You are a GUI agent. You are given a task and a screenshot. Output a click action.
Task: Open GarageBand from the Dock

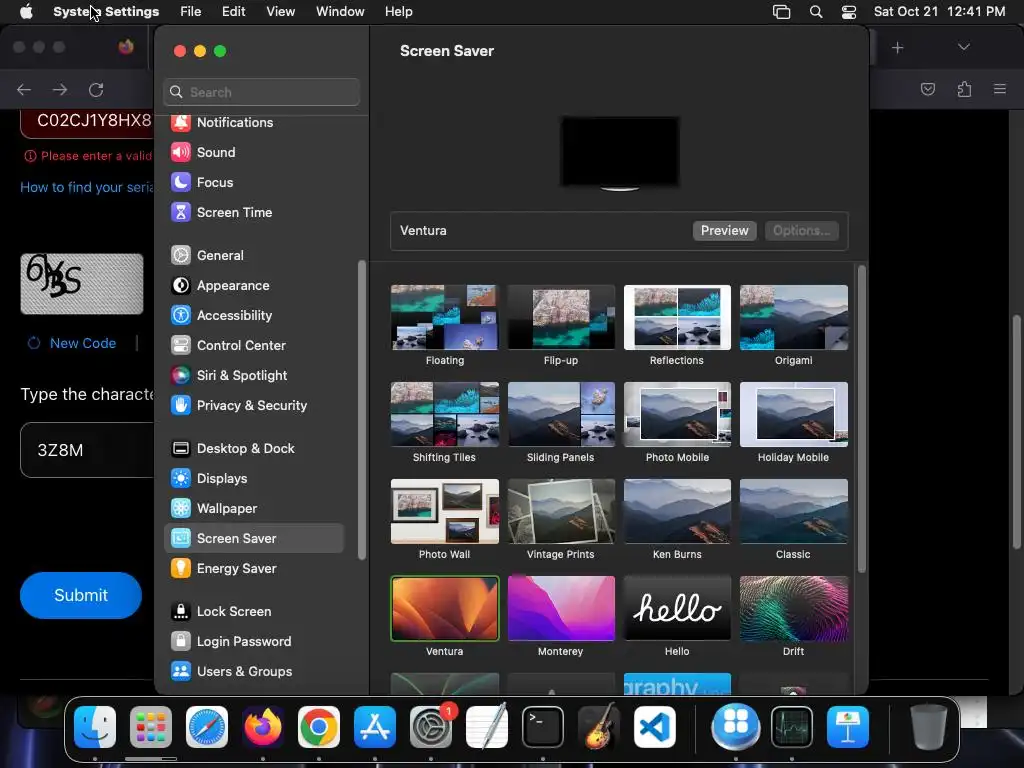click(599, 727)
